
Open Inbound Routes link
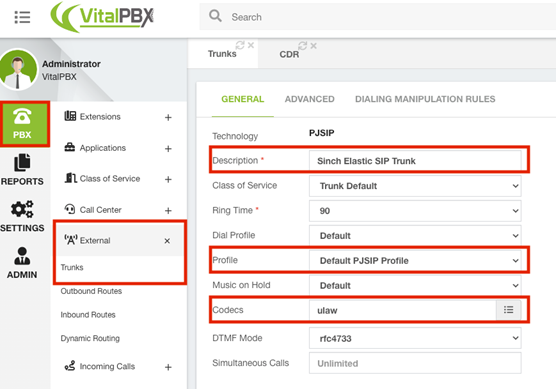(88, 315)
